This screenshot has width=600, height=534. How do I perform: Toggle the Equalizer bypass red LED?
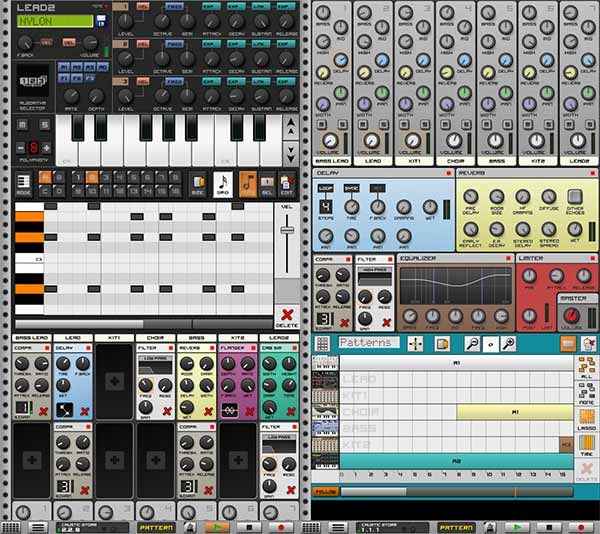508,259
